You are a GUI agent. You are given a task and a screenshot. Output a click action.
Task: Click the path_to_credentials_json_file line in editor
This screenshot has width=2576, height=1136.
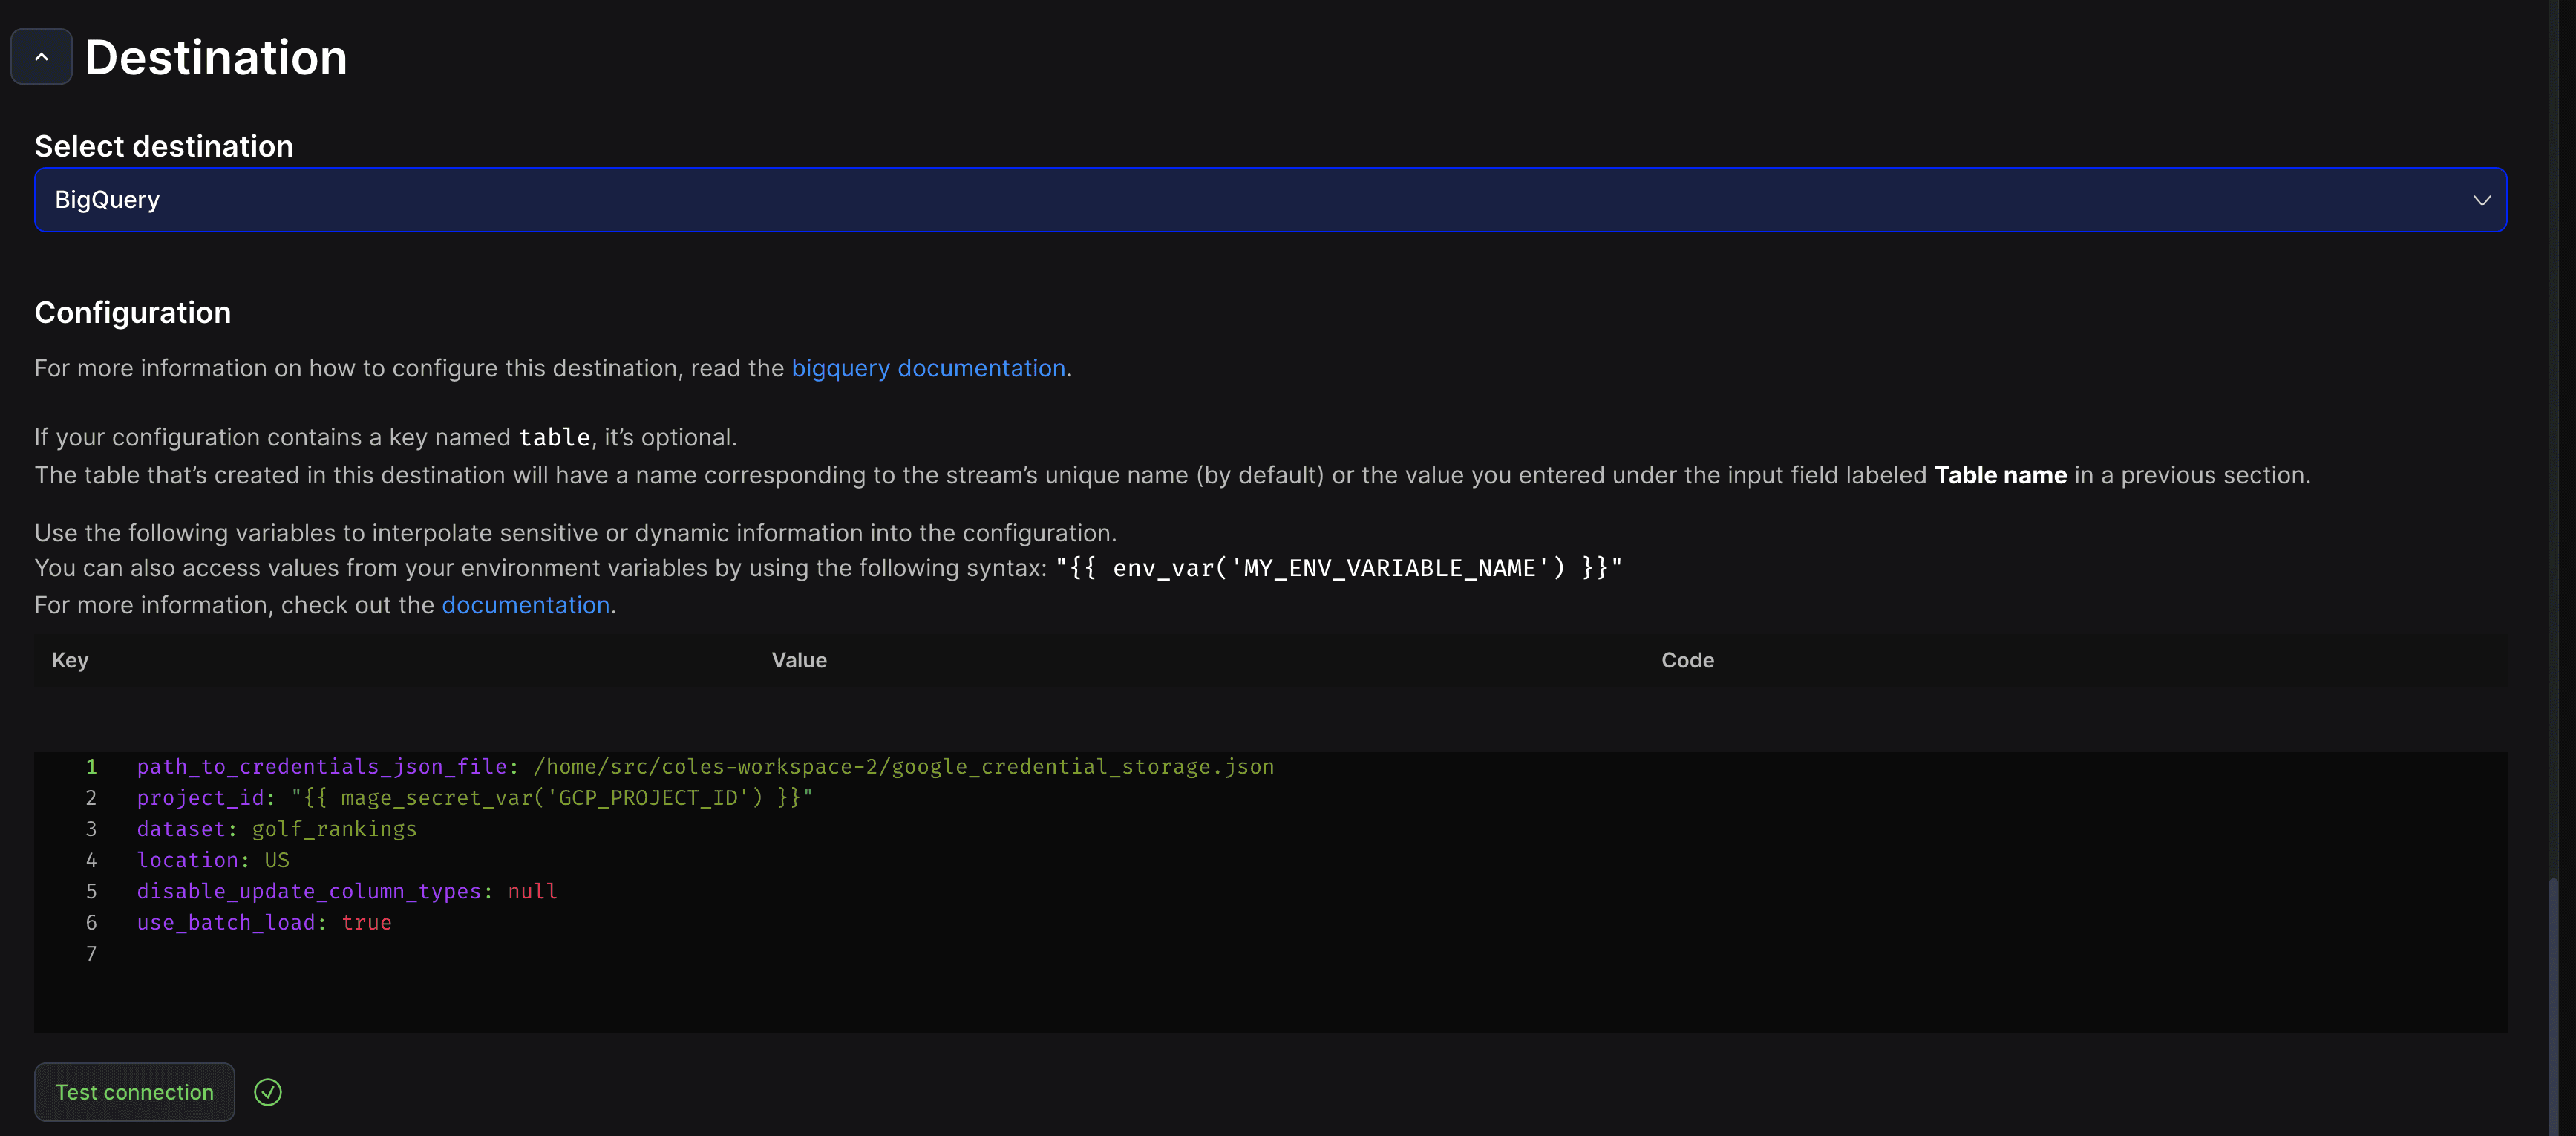point(705,767)
